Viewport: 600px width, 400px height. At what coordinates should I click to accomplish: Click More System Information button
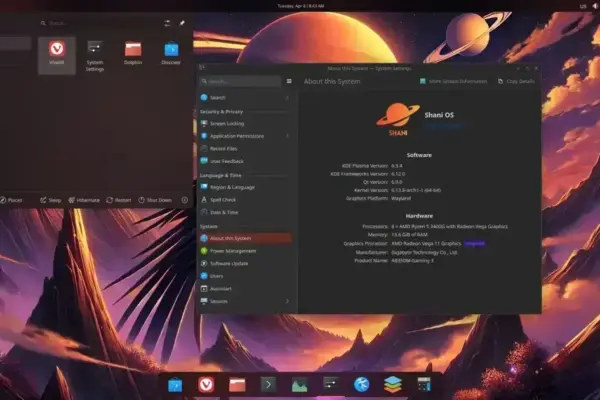[453, 81]
